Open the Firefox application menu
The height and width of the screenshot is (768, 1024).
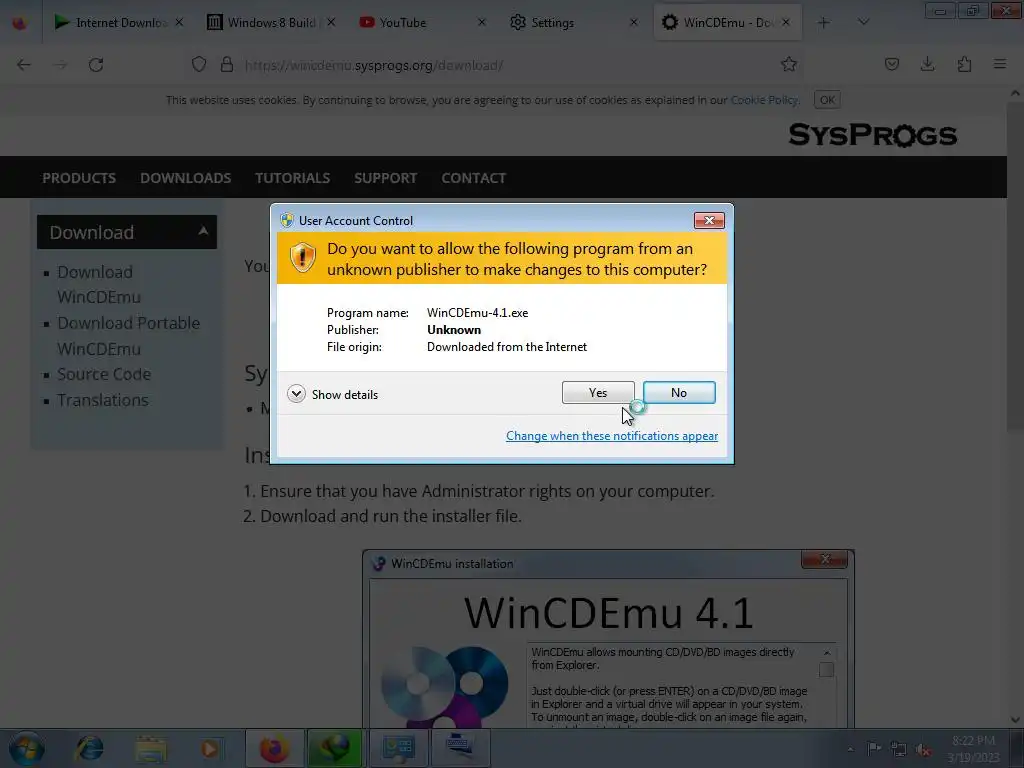coord(1000,64)
